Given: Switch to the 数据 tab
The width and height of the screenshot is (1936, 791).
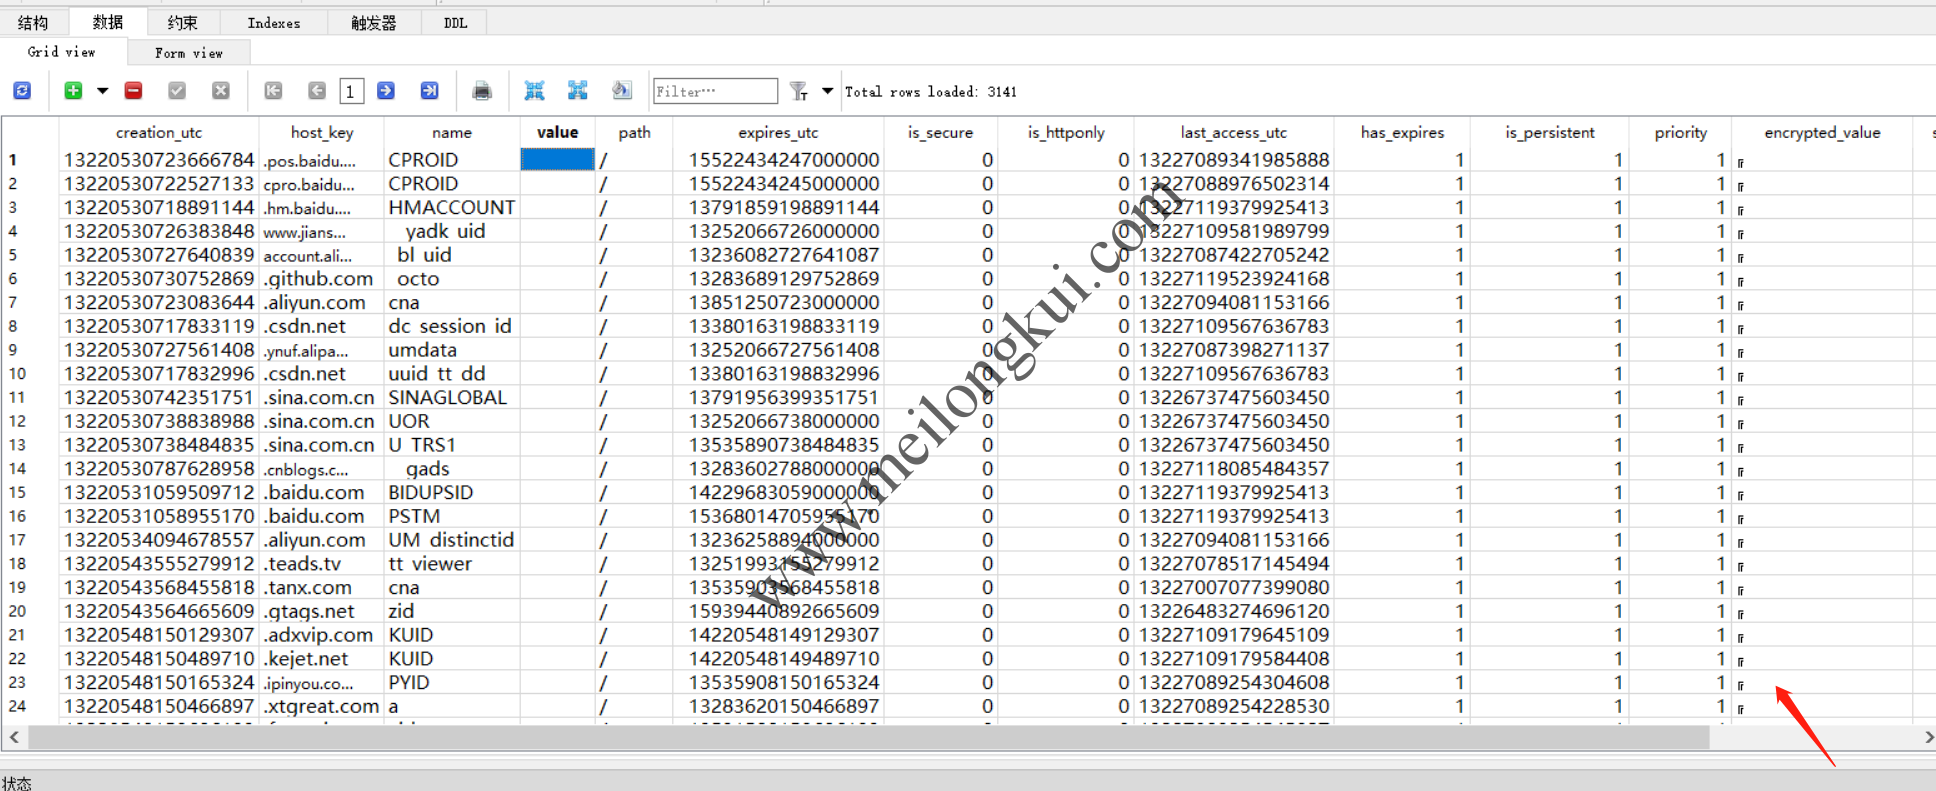Looking at the screenshot, I should click(x=108, y=22).
